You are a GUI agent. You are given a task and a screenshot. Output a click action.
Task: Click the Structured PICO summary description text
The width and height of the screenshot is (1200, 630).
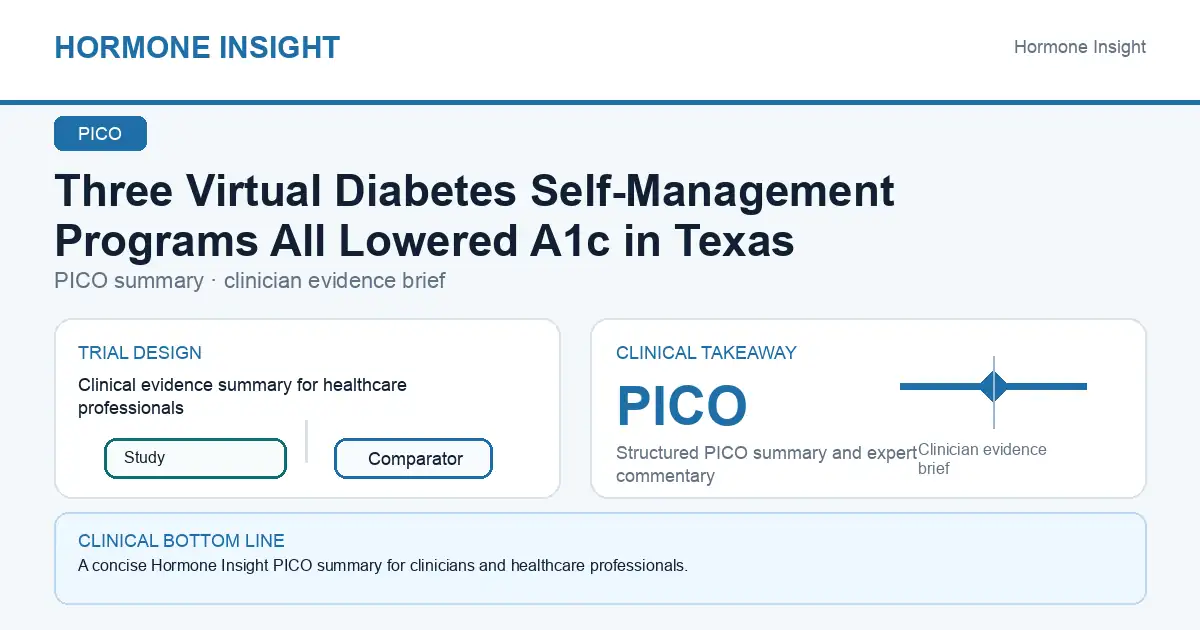coord(766,464)
